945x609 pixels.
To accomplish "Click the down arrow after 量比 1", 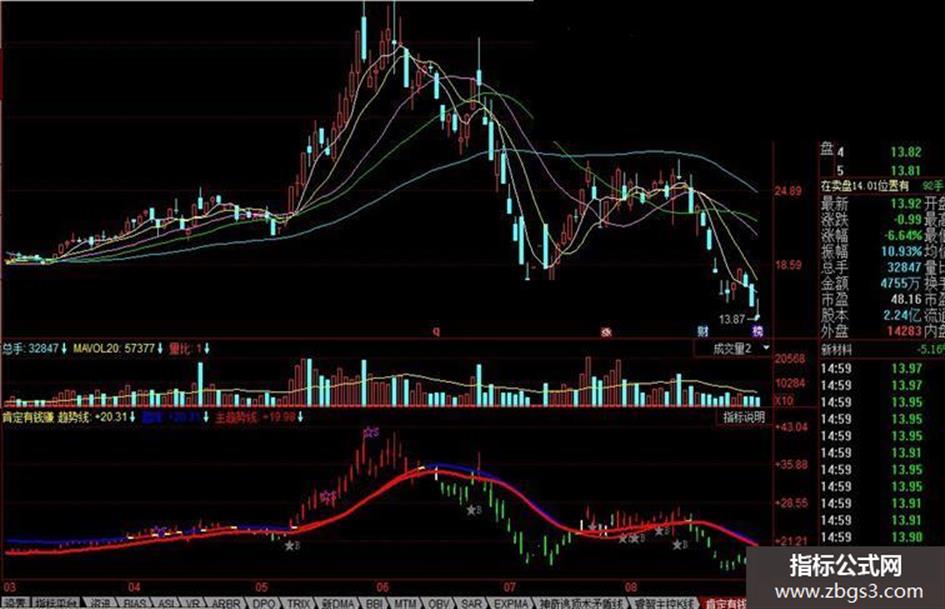I will click(206, 349).
